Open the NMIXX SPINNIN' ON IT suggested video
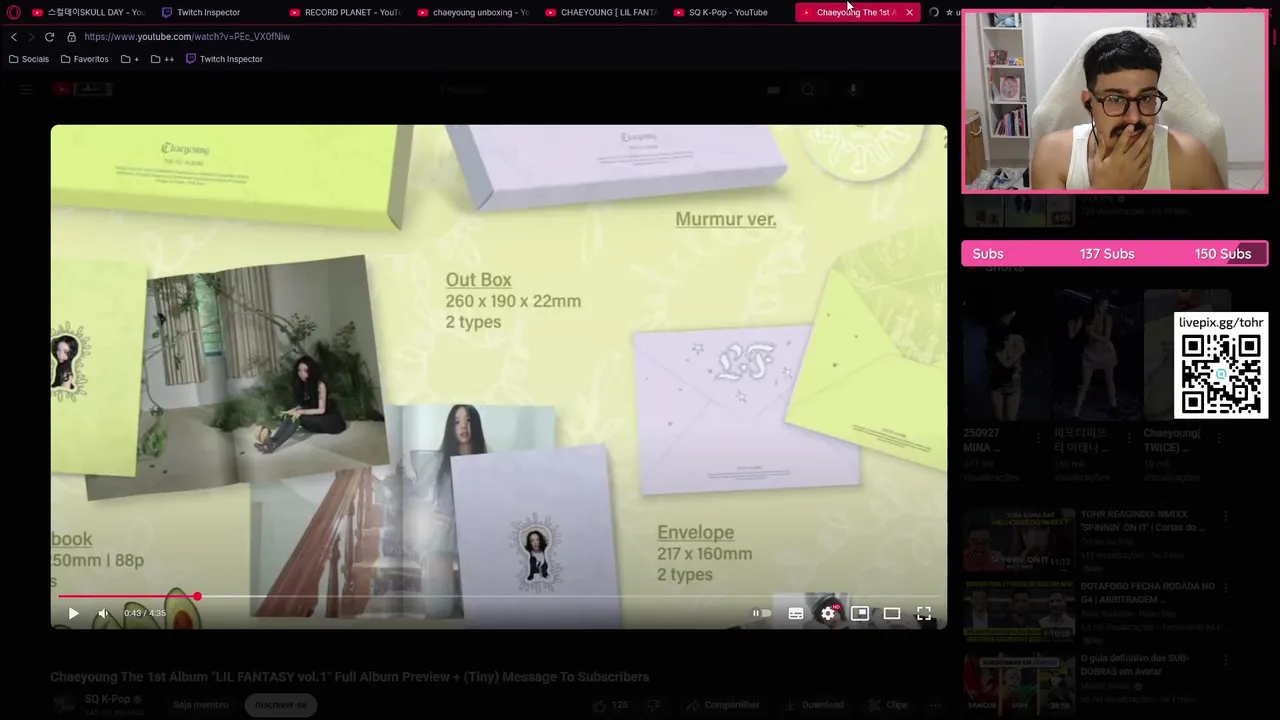Screen dimensions: 1280x720 (x=1095, y=541)
